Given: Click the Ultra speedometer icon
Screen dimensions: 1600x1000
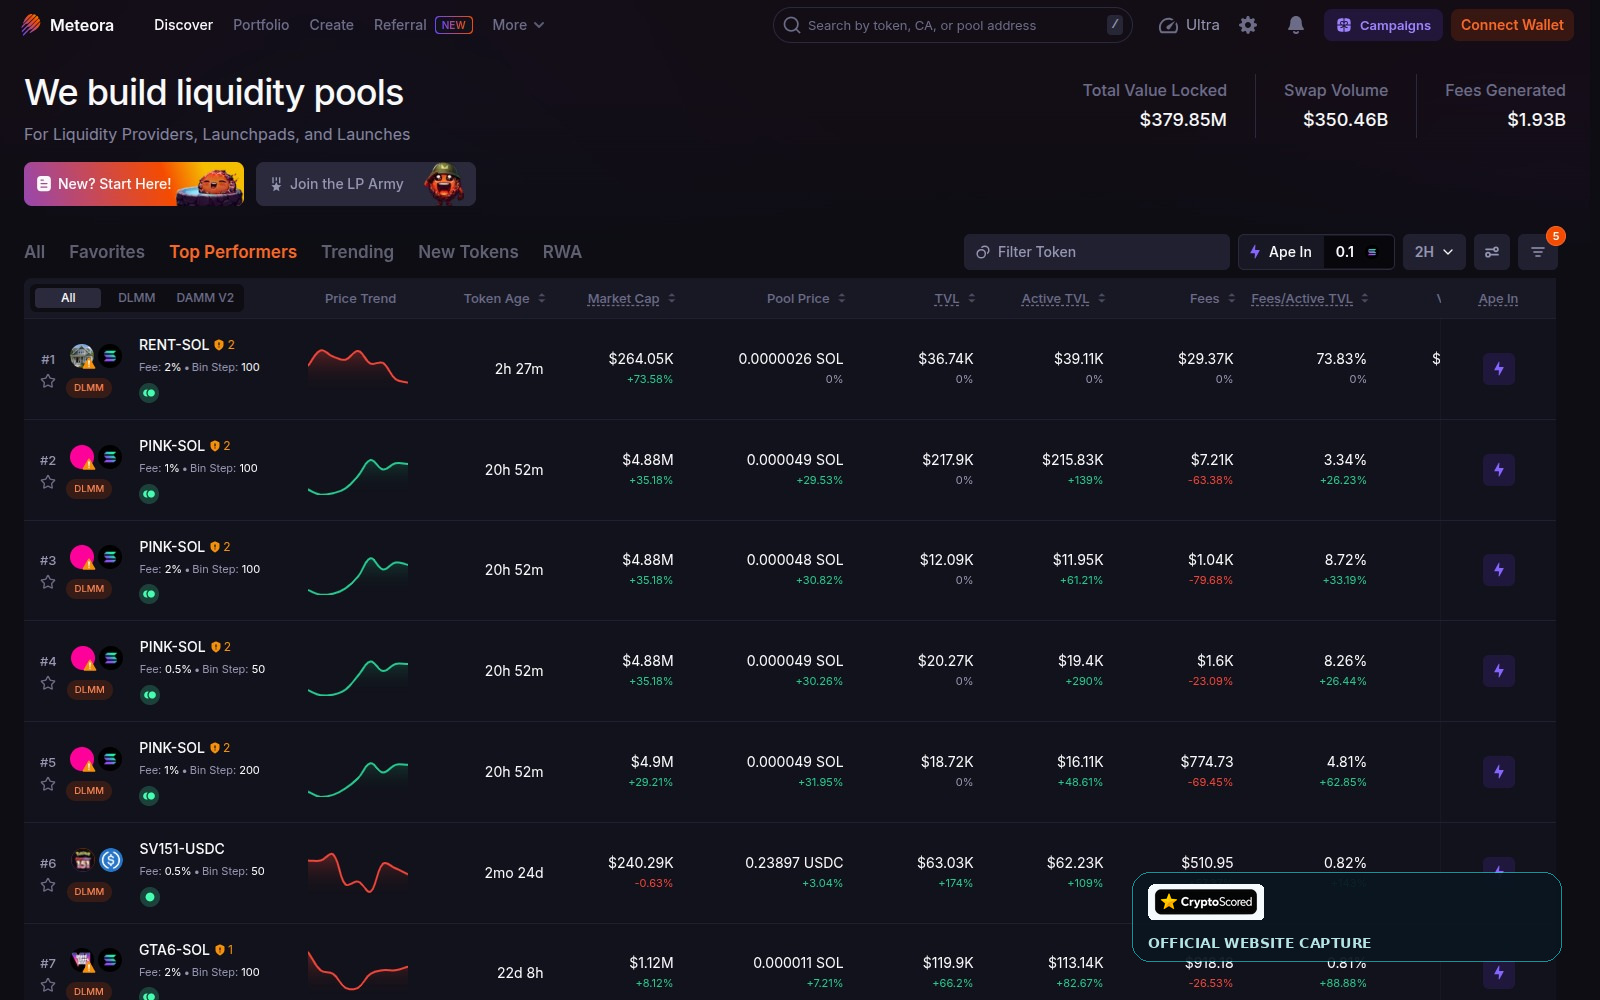Looking at the screenshot, I should pos(1168,25).
